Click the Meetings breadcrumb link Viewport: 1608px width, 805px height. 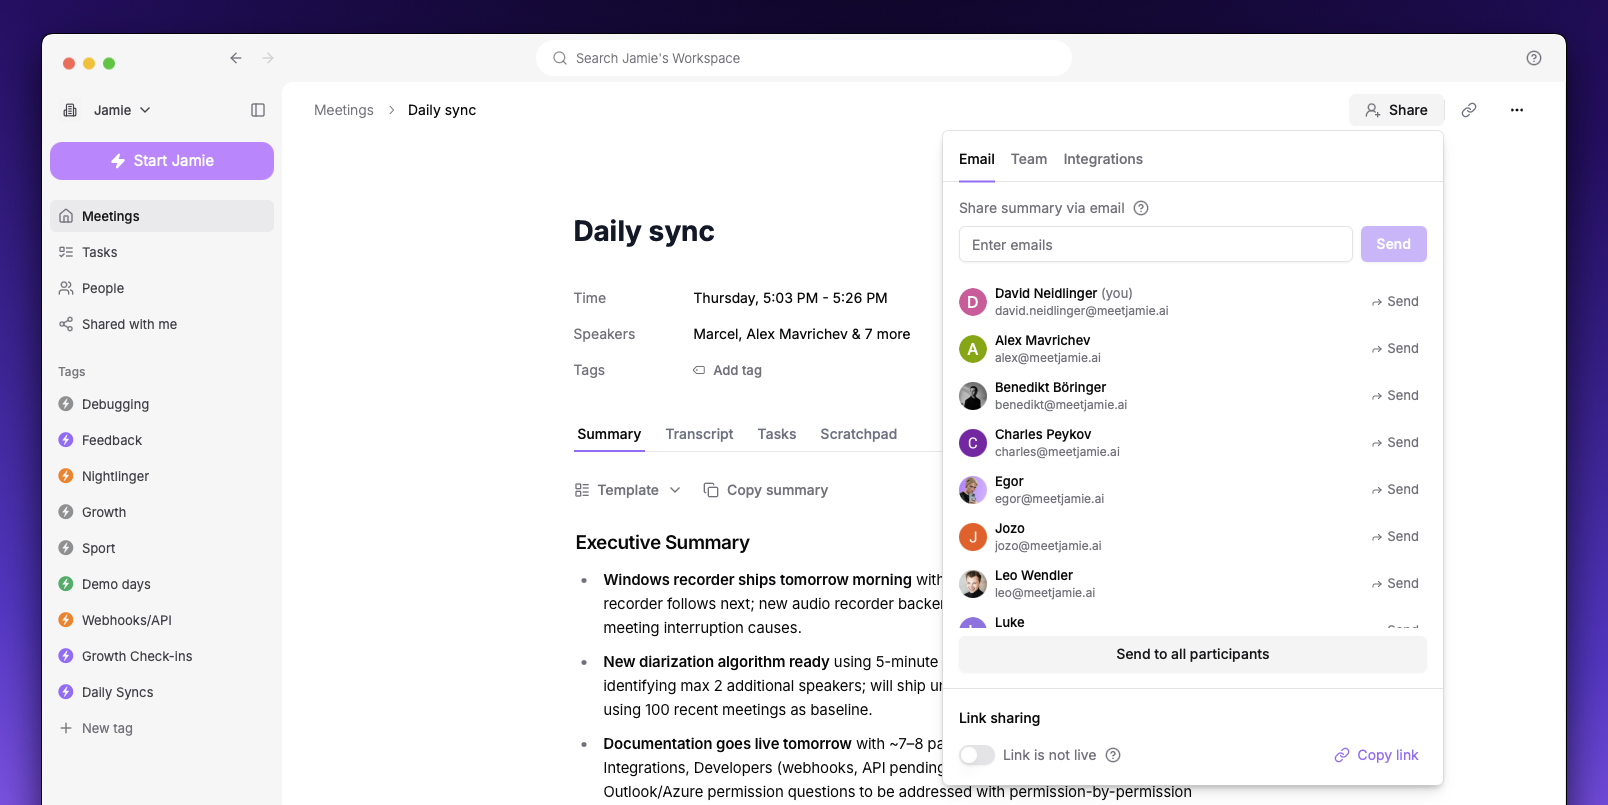(344, 110)
